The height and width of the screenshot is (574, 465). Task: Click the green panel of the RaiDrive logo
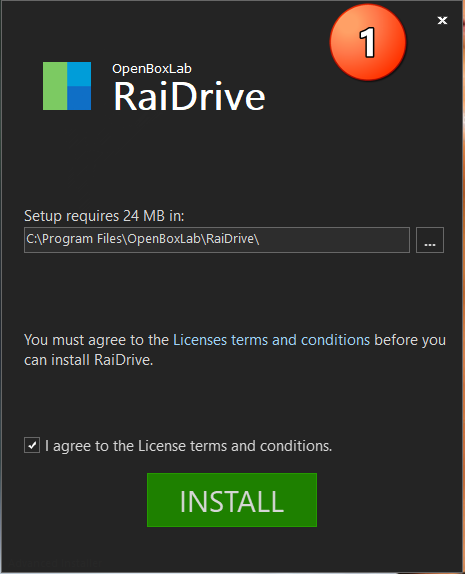[x=55, y=86]
